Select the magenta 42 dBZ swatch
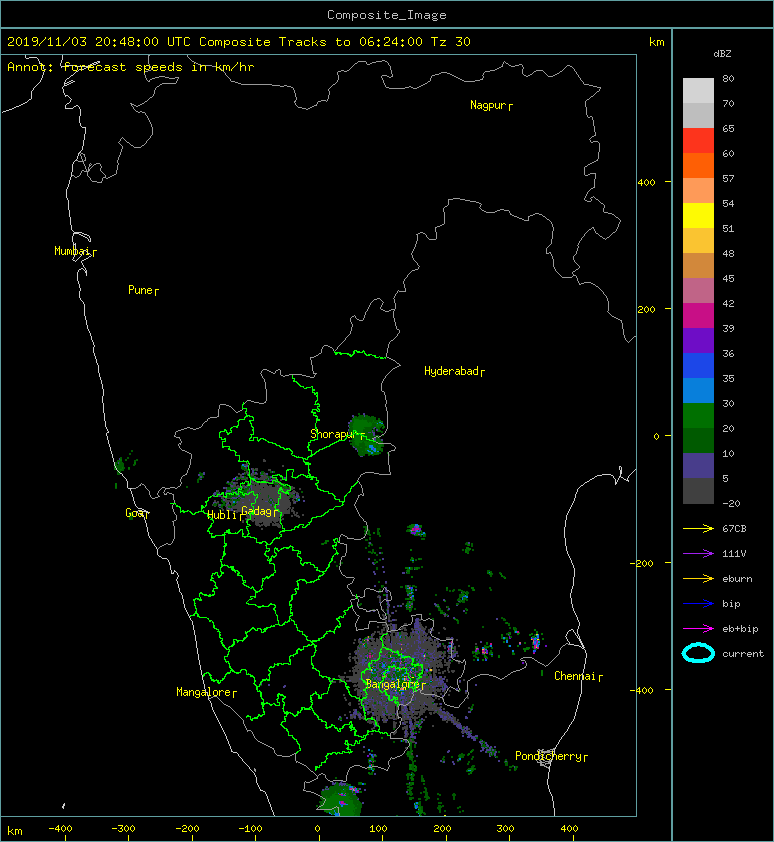The width and height of the screenshot is (774, 842). point(698,315)
